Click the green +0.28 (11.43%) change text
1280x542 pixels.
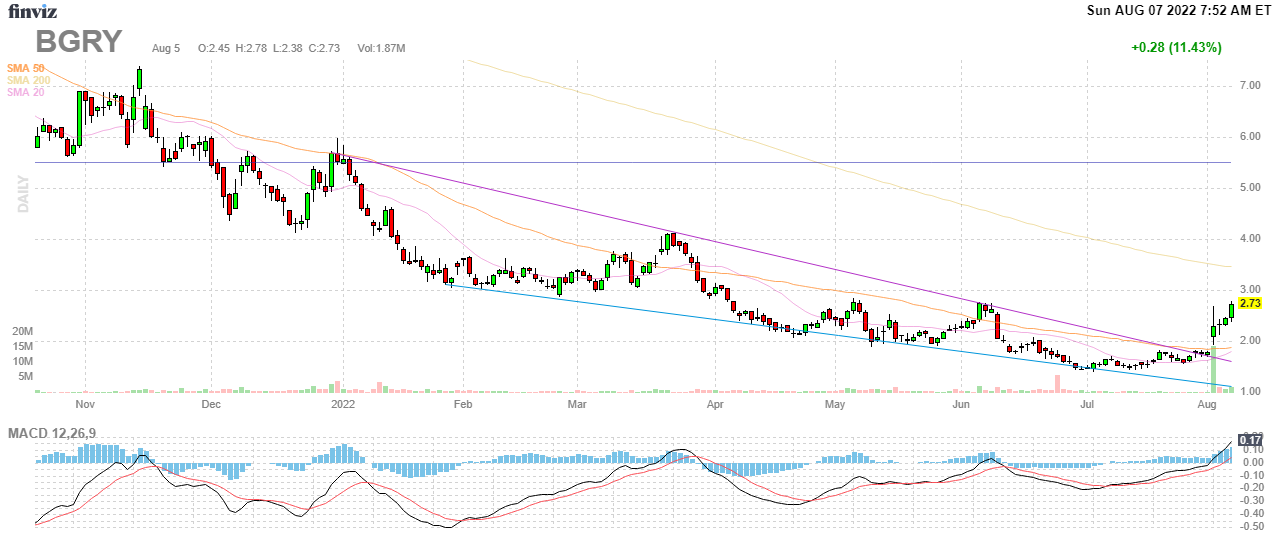[1176, 48]
